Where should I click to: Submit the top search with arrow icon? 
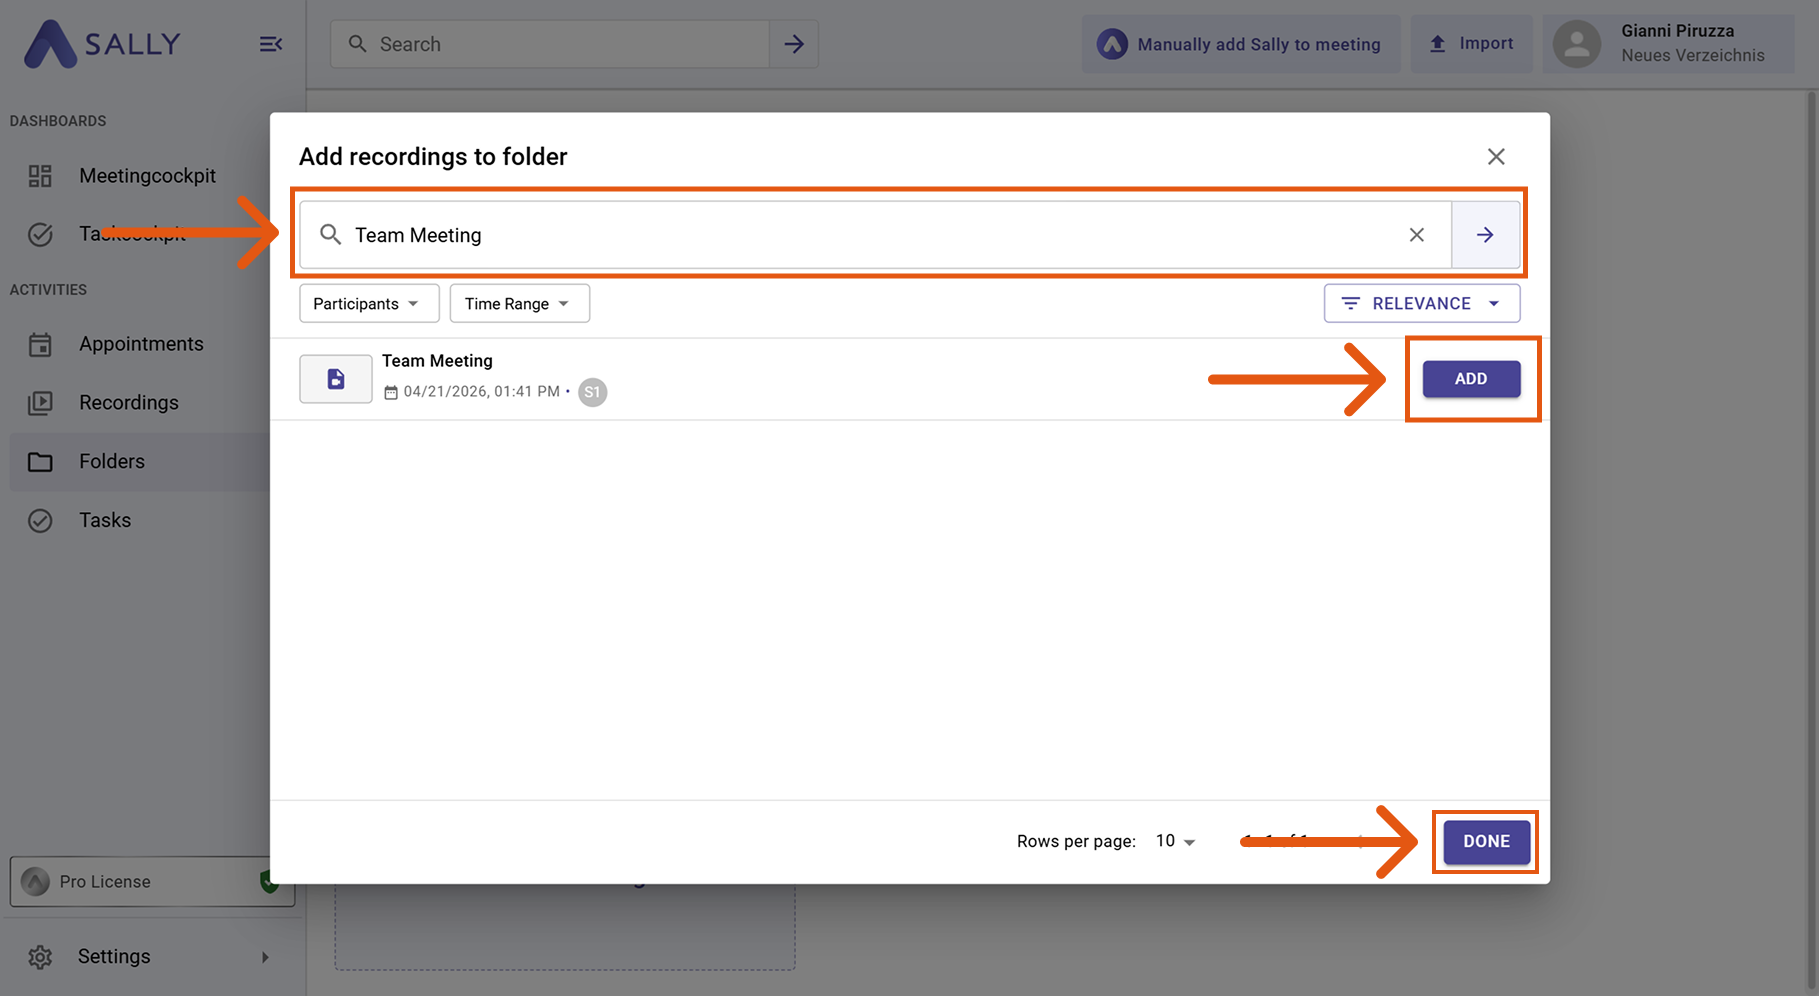[x=794, y=44]
